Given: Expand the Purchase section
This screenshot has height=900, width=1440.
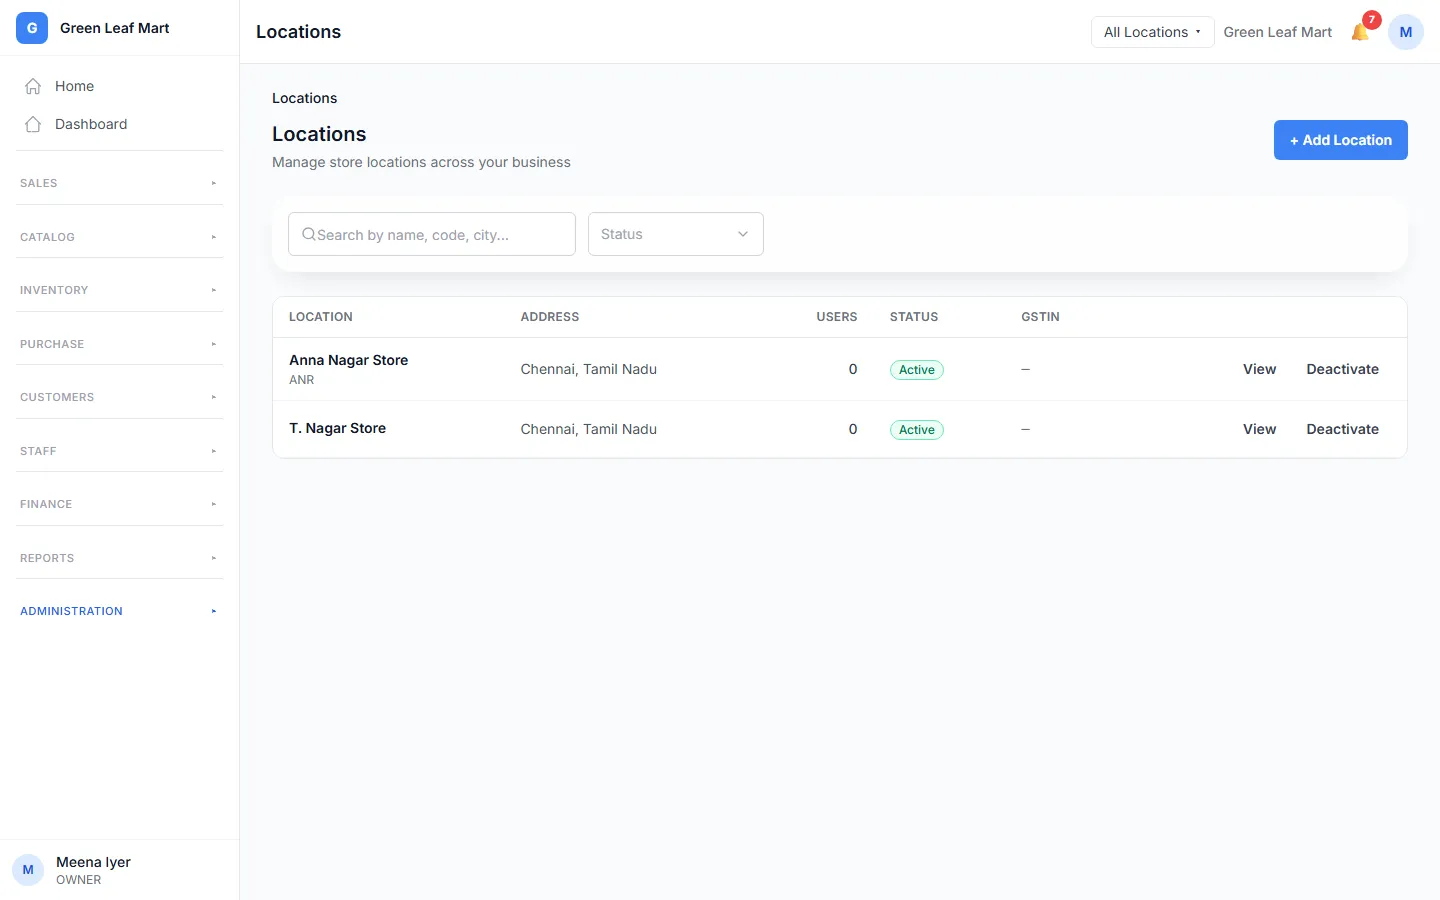Looking at the screenshot, I should [x=120, y=344].
